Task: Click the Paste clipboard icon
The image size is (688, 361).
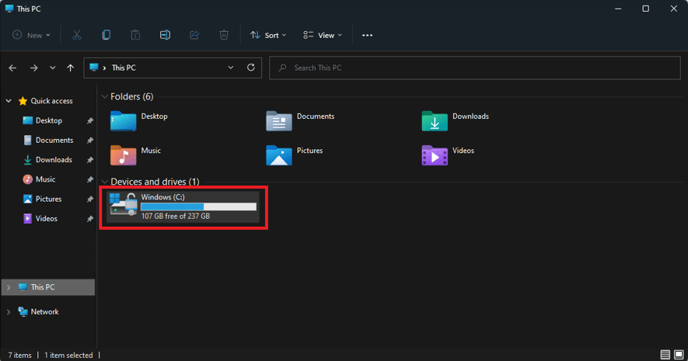Action: pyautogui.click(x=136, y=35)
